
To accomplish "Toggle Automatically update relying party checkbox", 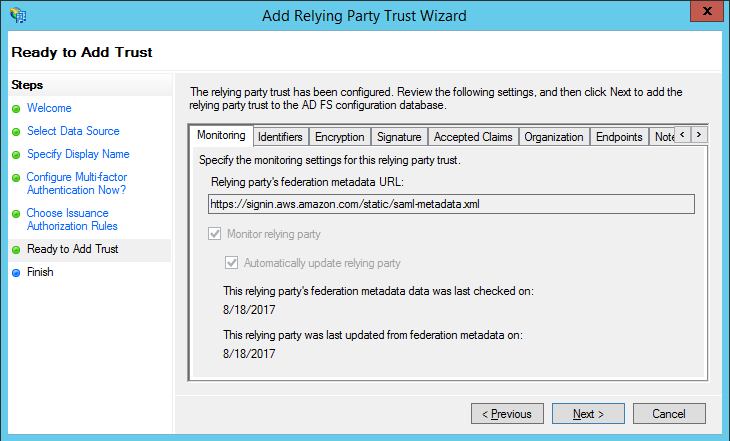I will [232, 263].
